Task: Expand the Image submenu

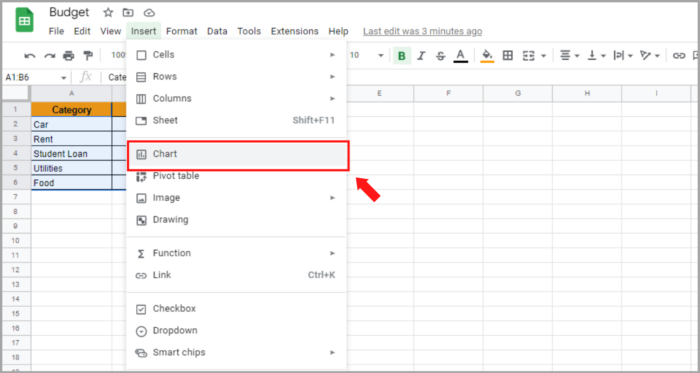Action: [236, 198]
